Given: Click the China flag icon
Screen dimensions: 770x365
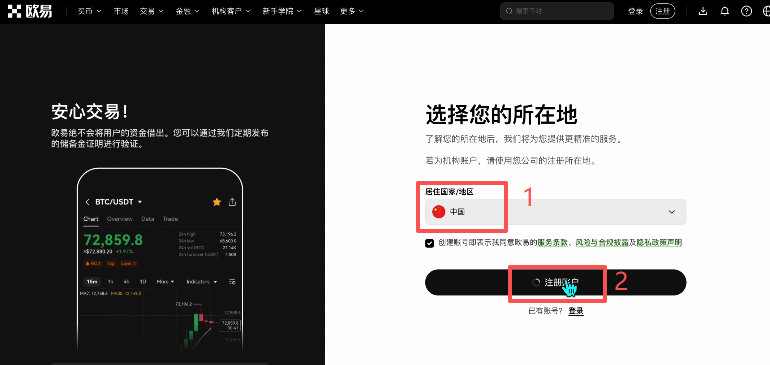Looking at the screenshot, I should pyautogui.click(x=438, y=212).
